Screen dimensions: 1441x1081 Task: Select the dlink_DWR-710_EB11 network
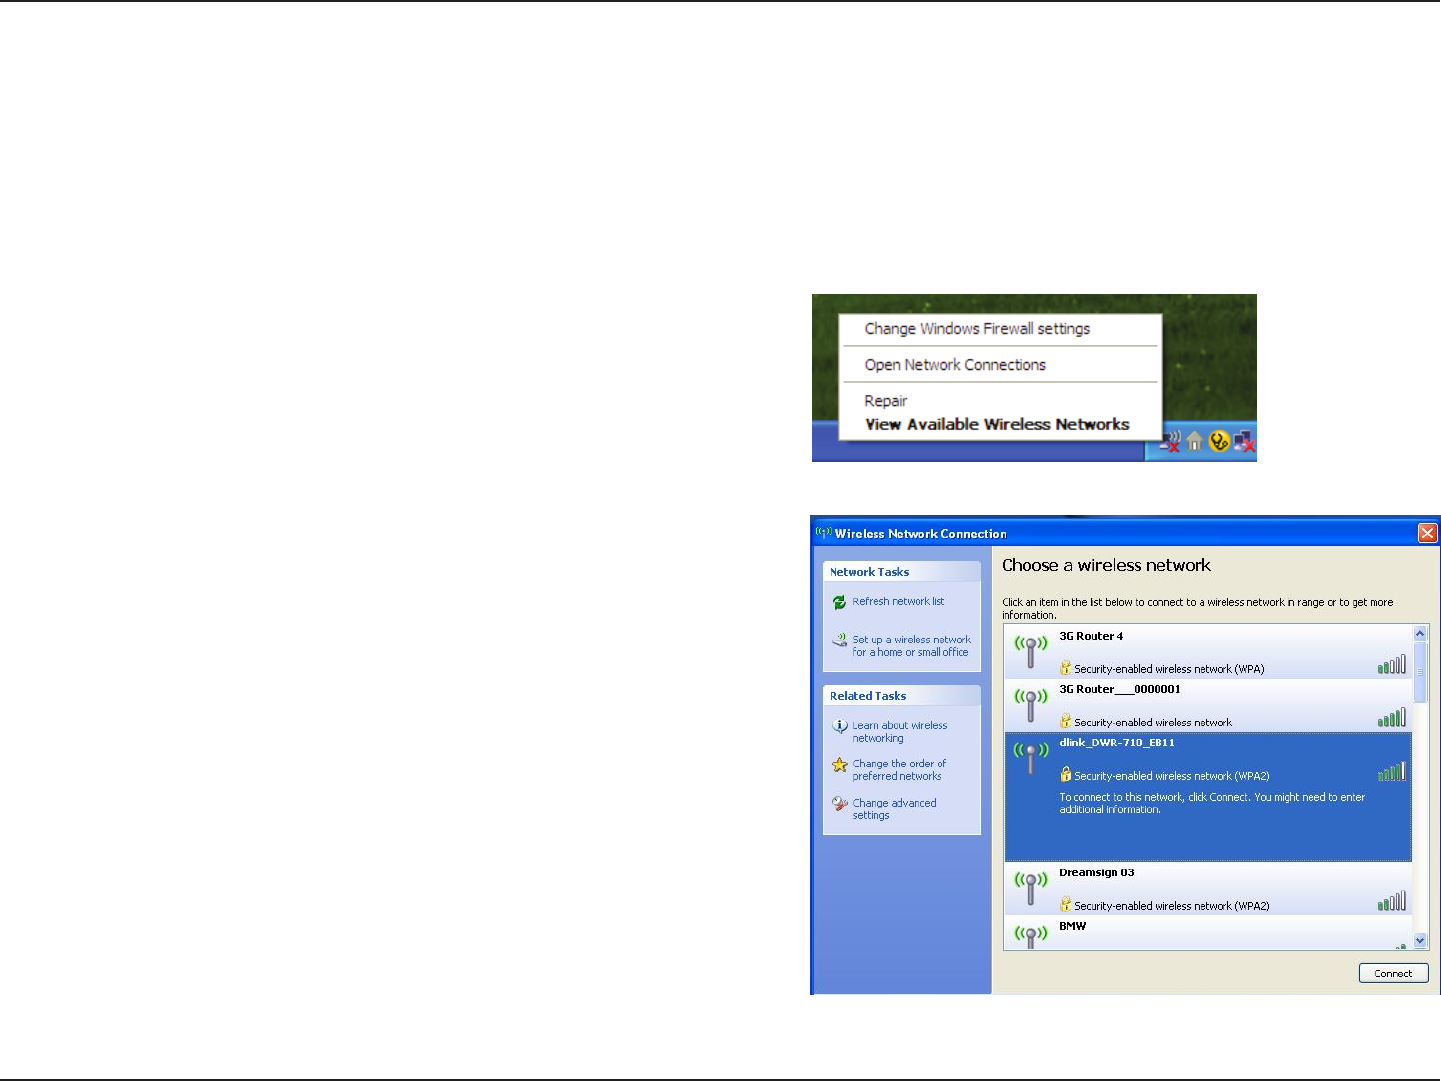click(x=1208, y=797)
